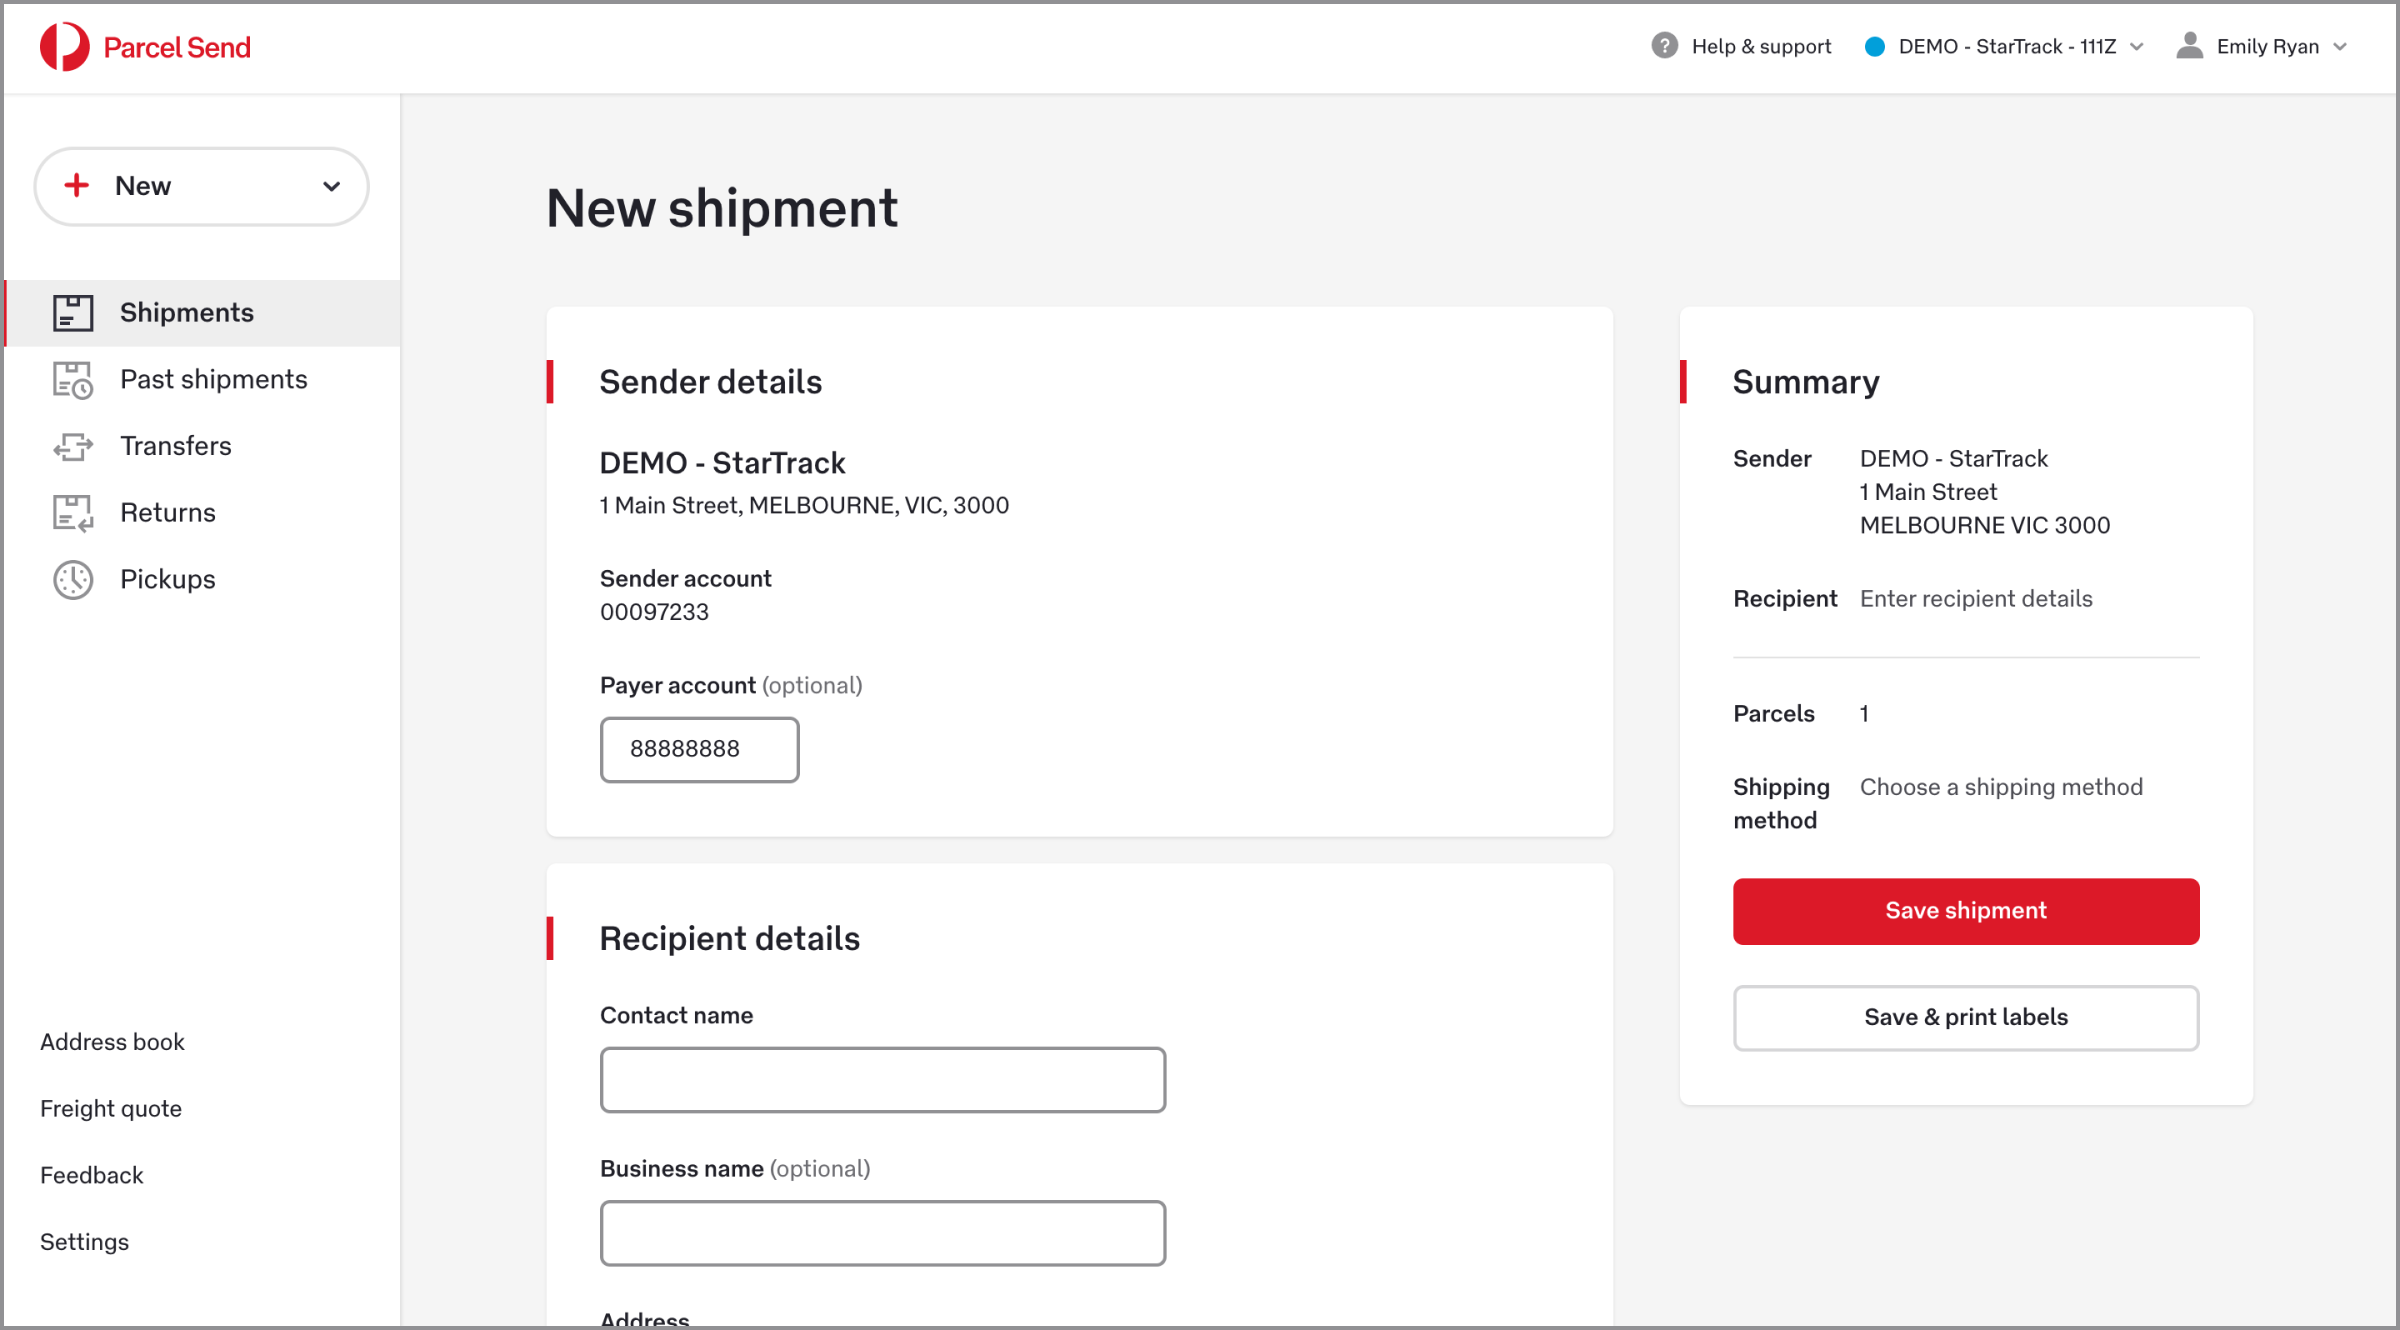Open Returns in the sidebar
The height and width of the screenshot is (1330, 2400).
(x=203, y=513)
